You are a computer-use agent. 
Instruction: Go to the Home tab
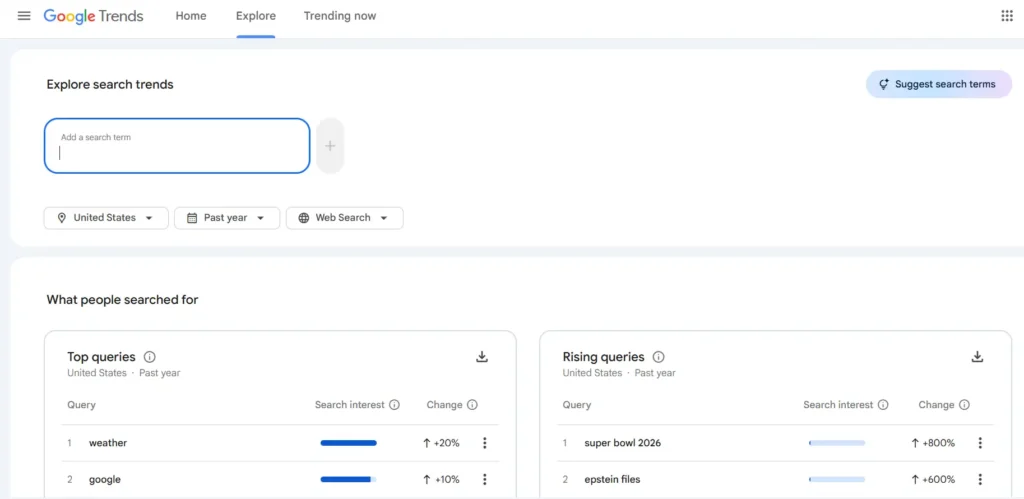tap(191, 16)
